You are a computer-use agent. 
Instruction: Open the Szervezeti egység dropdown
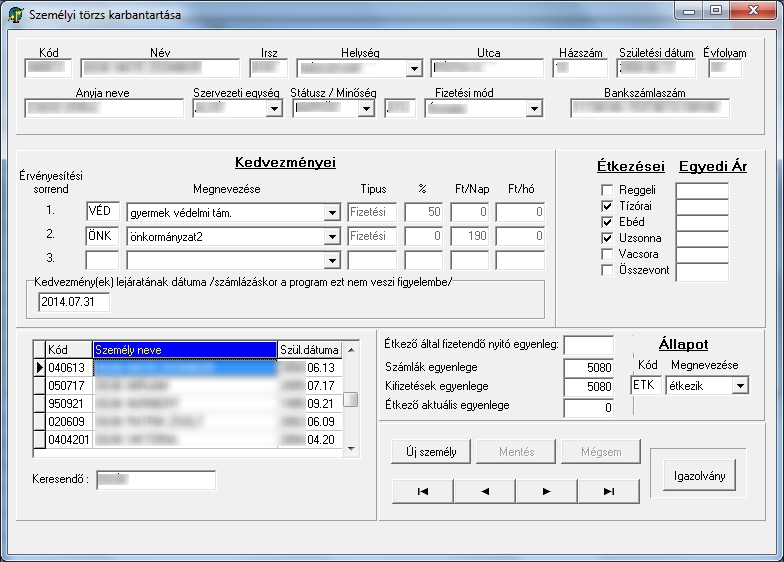tap(274, 108)
